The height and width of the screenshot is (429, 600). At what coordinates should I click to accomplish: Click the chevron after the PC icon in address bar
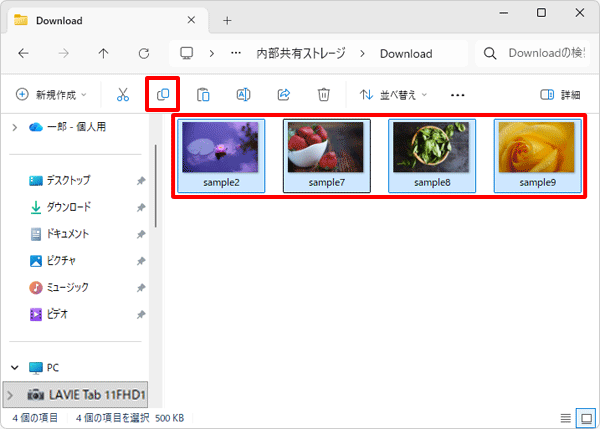[211, 54]
